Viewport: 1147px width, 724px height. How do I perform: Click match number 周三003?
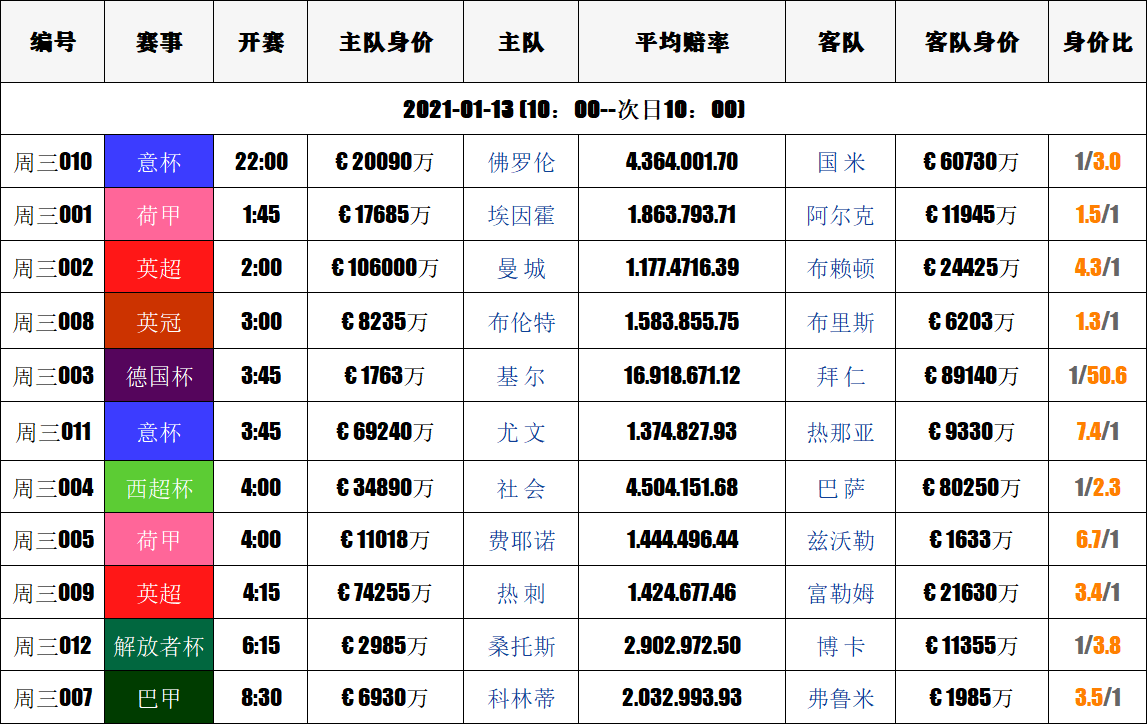coord(53,376)
